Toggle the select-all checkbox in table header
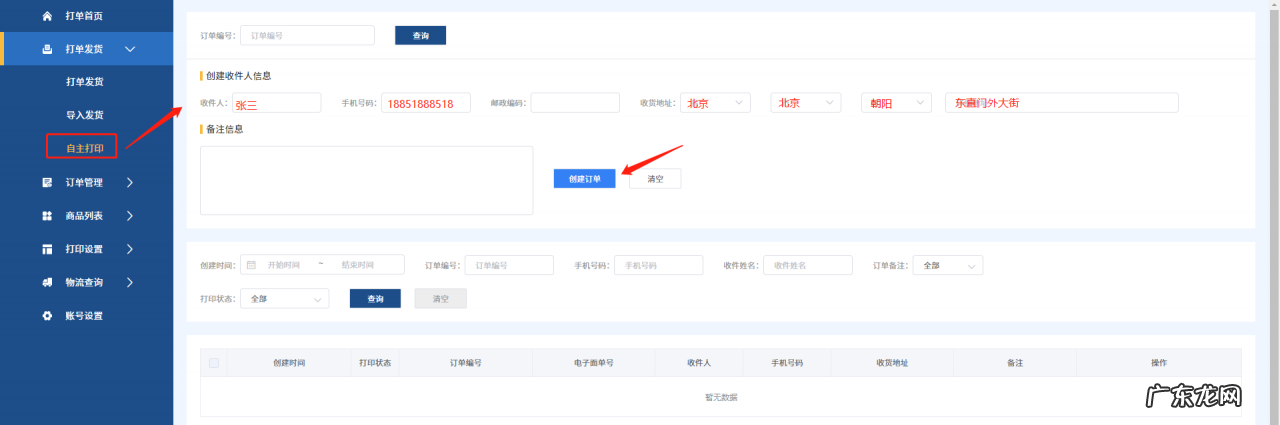 pyautogui.click(x=214, y=363)
